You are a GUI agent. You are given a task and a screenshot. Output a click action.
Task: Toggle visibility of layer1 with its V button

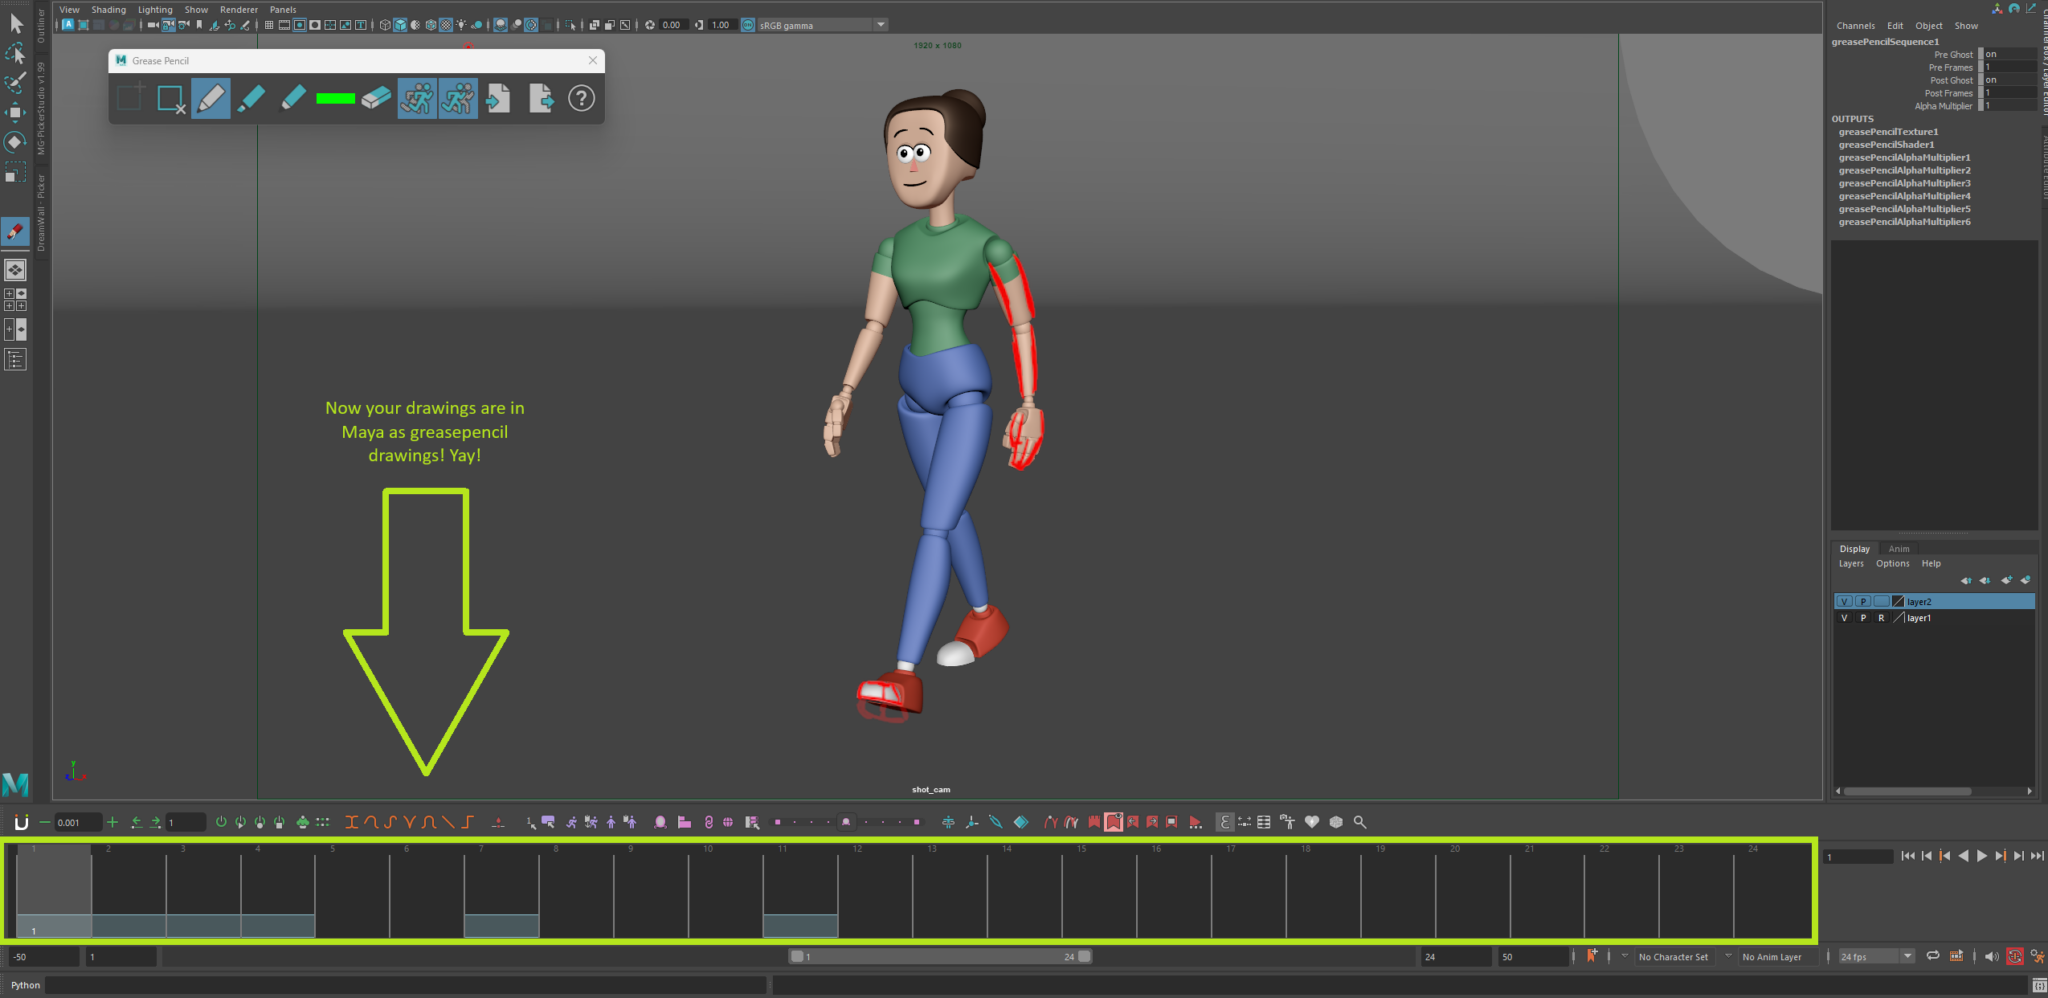click(x=1844, y=618)
